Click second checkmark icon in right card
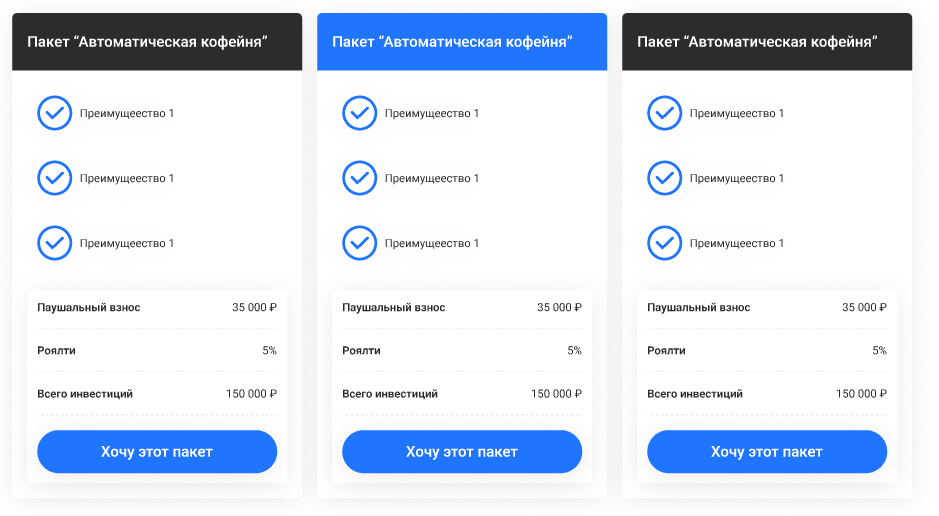 pyautogui.click(x=665, y=178)
